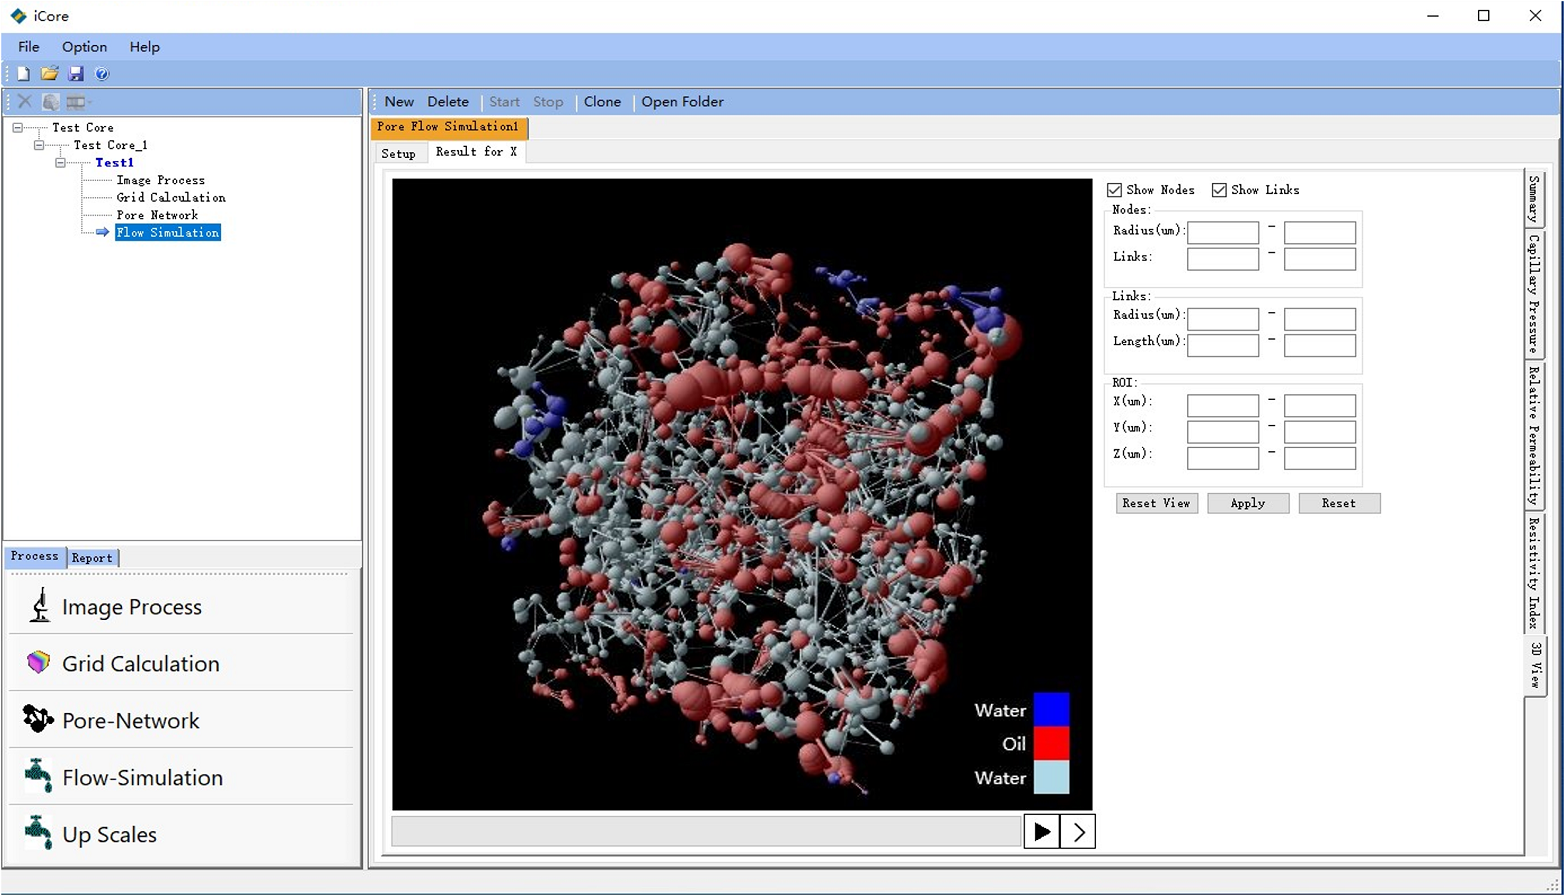Viewport: 1565px width, 896px height.
Task: Click the film strip icon above the project tree
Action: tap(76, 102)
